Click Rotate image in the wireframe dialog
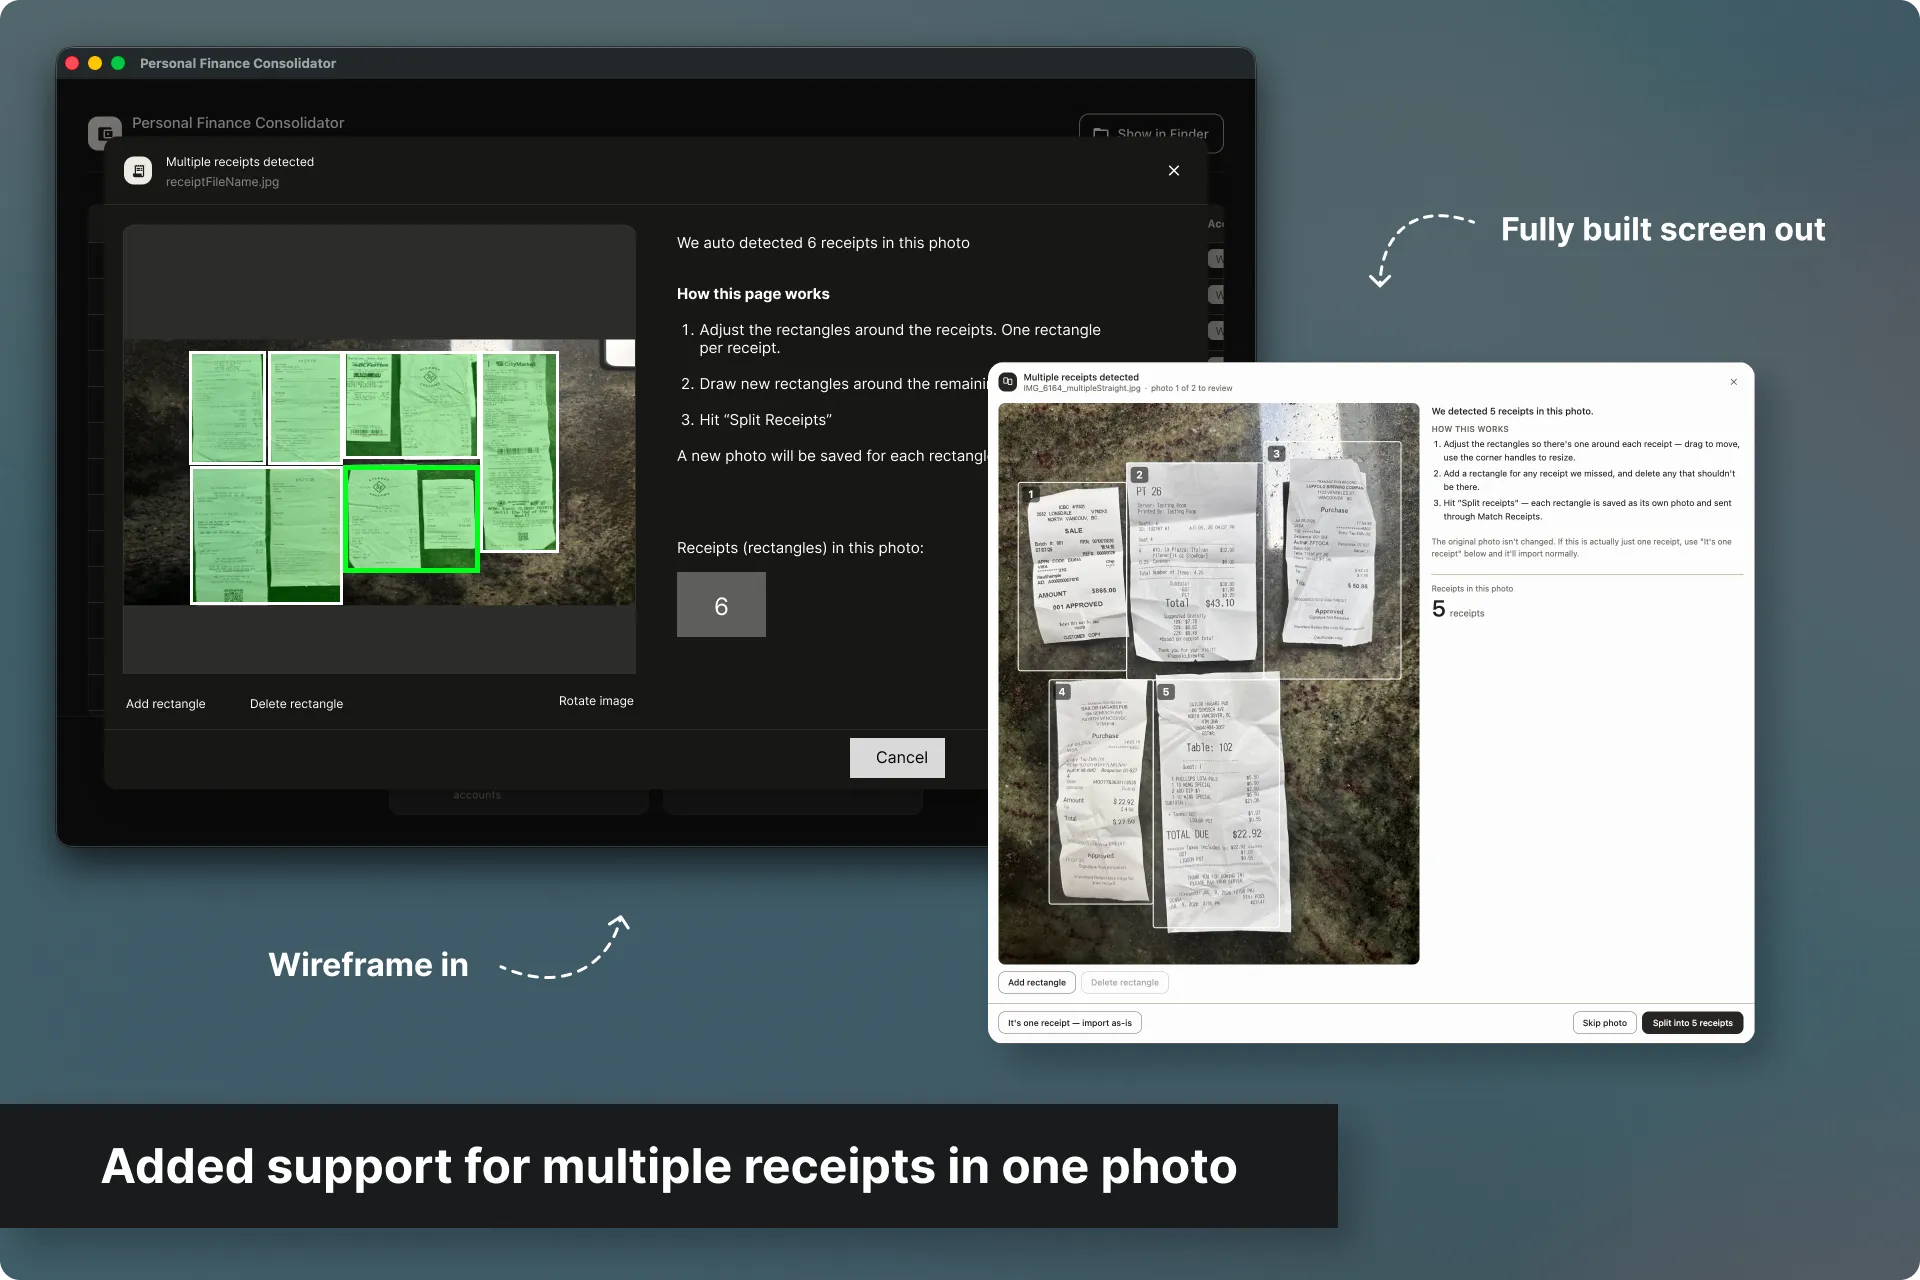This screenshot has width=1920, height=1280. point(596,701)
